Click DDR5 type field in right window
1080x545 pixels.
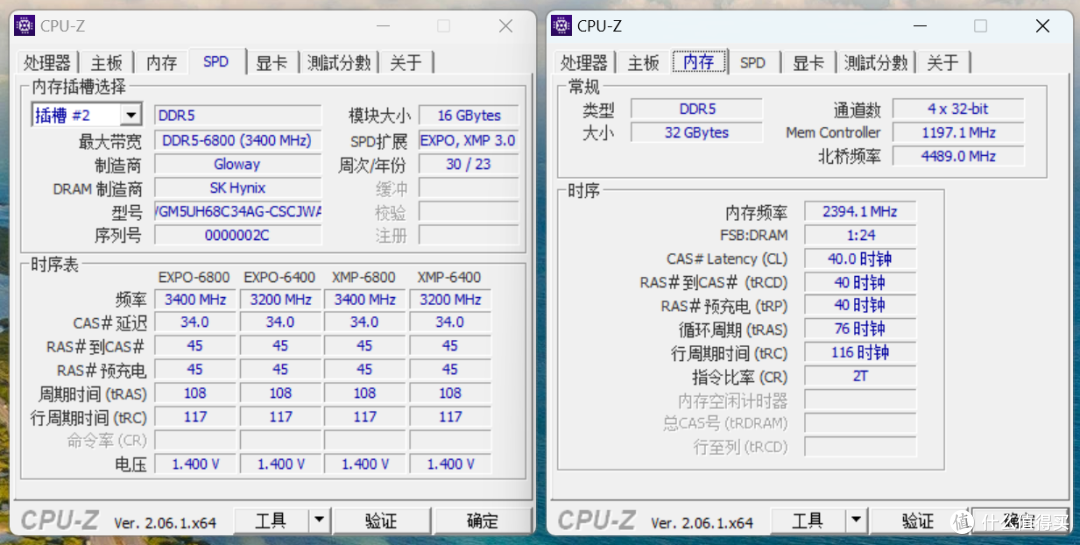click(697, 109)
